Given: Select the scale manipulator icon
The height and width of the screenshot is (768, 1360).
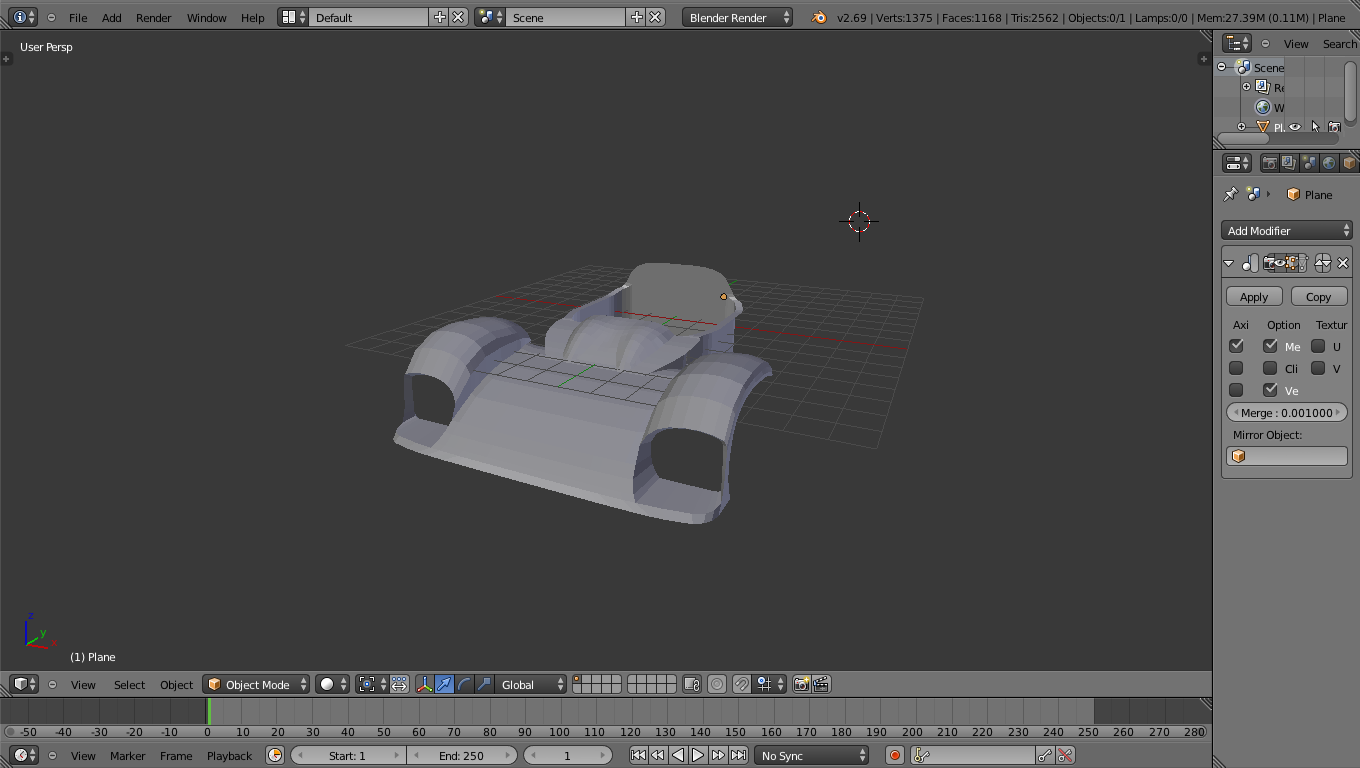Looking at the screenshot, I should 484,684.
